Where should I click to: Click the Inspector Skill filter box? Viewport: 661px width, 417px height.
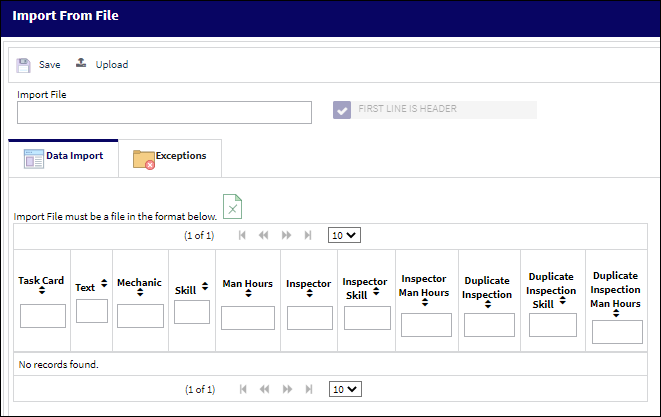[x=367, y=318]
